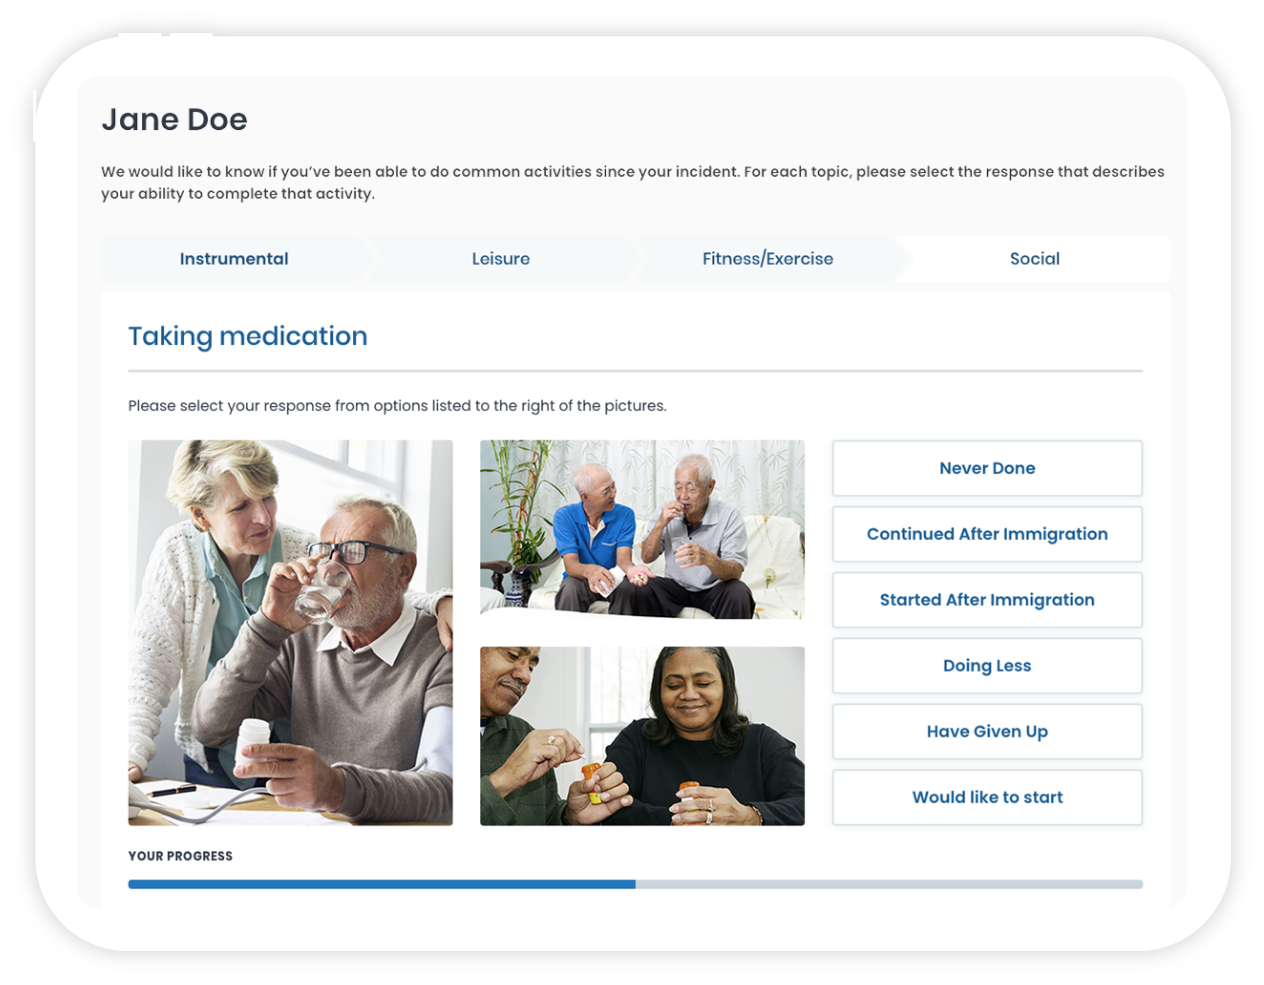Select Continued After Immigration option
Screen dimensions: 1264x985
point(987,534)
